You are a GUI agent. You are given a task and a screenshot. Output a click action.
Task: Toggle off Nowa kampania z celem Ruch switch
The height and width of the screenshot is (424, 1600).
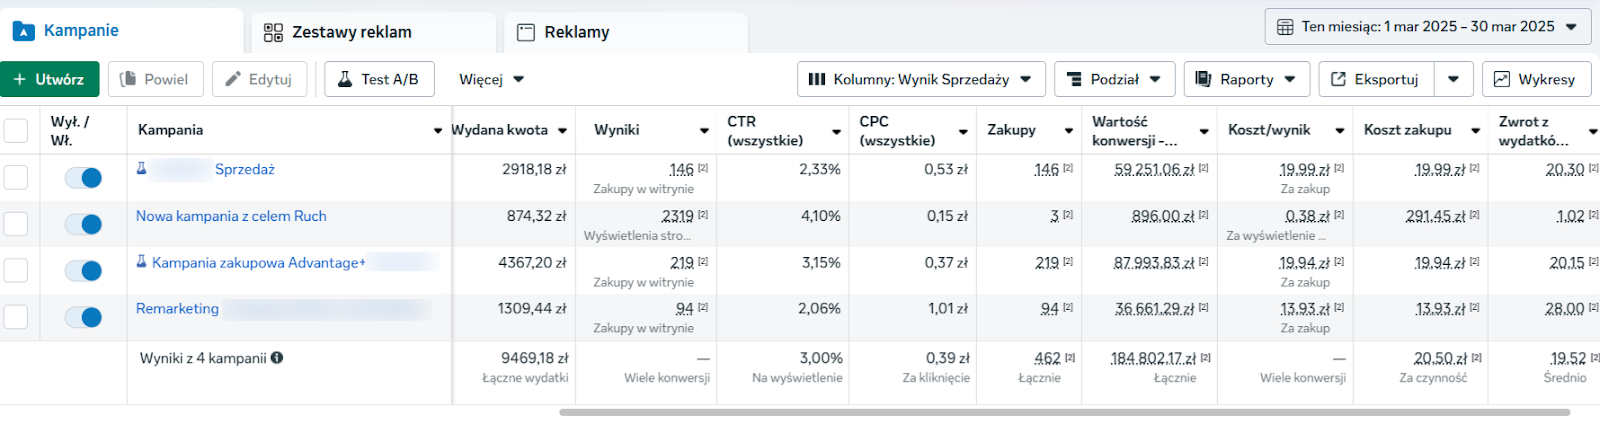click(x=84, y=224)
